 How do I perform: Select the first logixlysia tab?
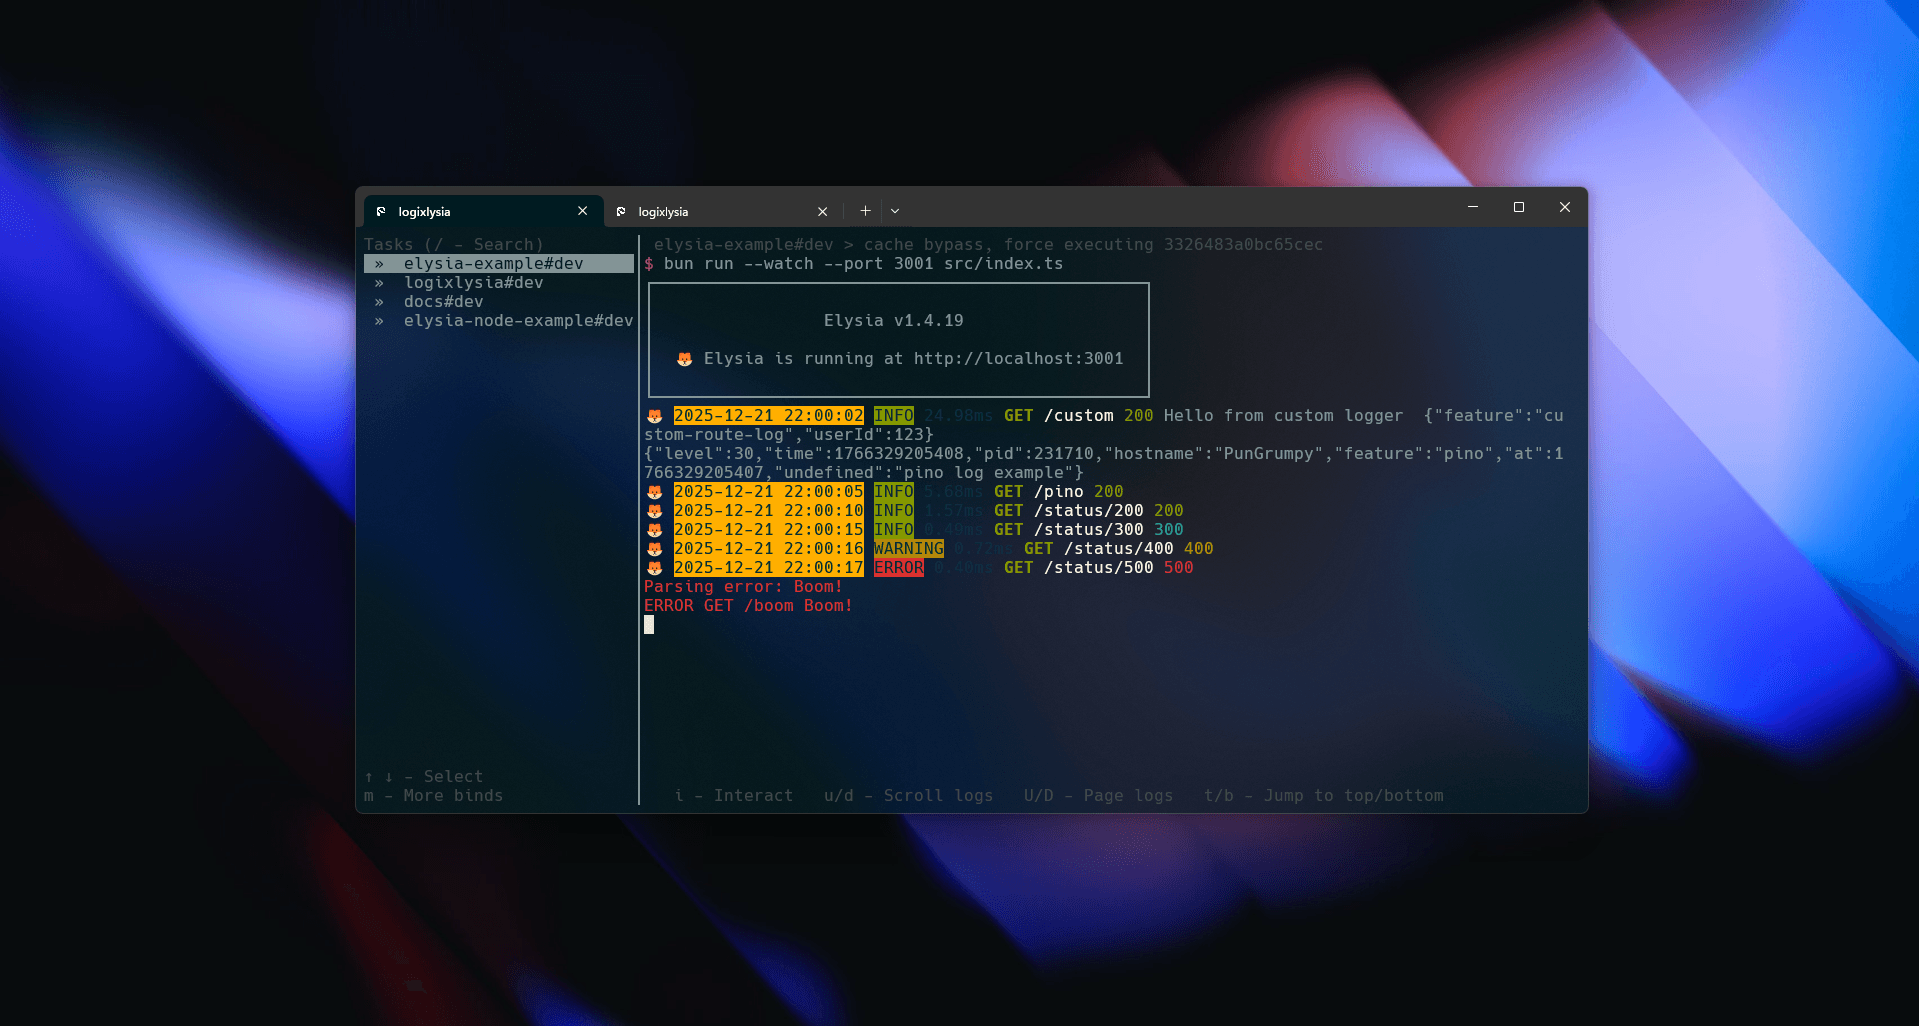(470, 212)
